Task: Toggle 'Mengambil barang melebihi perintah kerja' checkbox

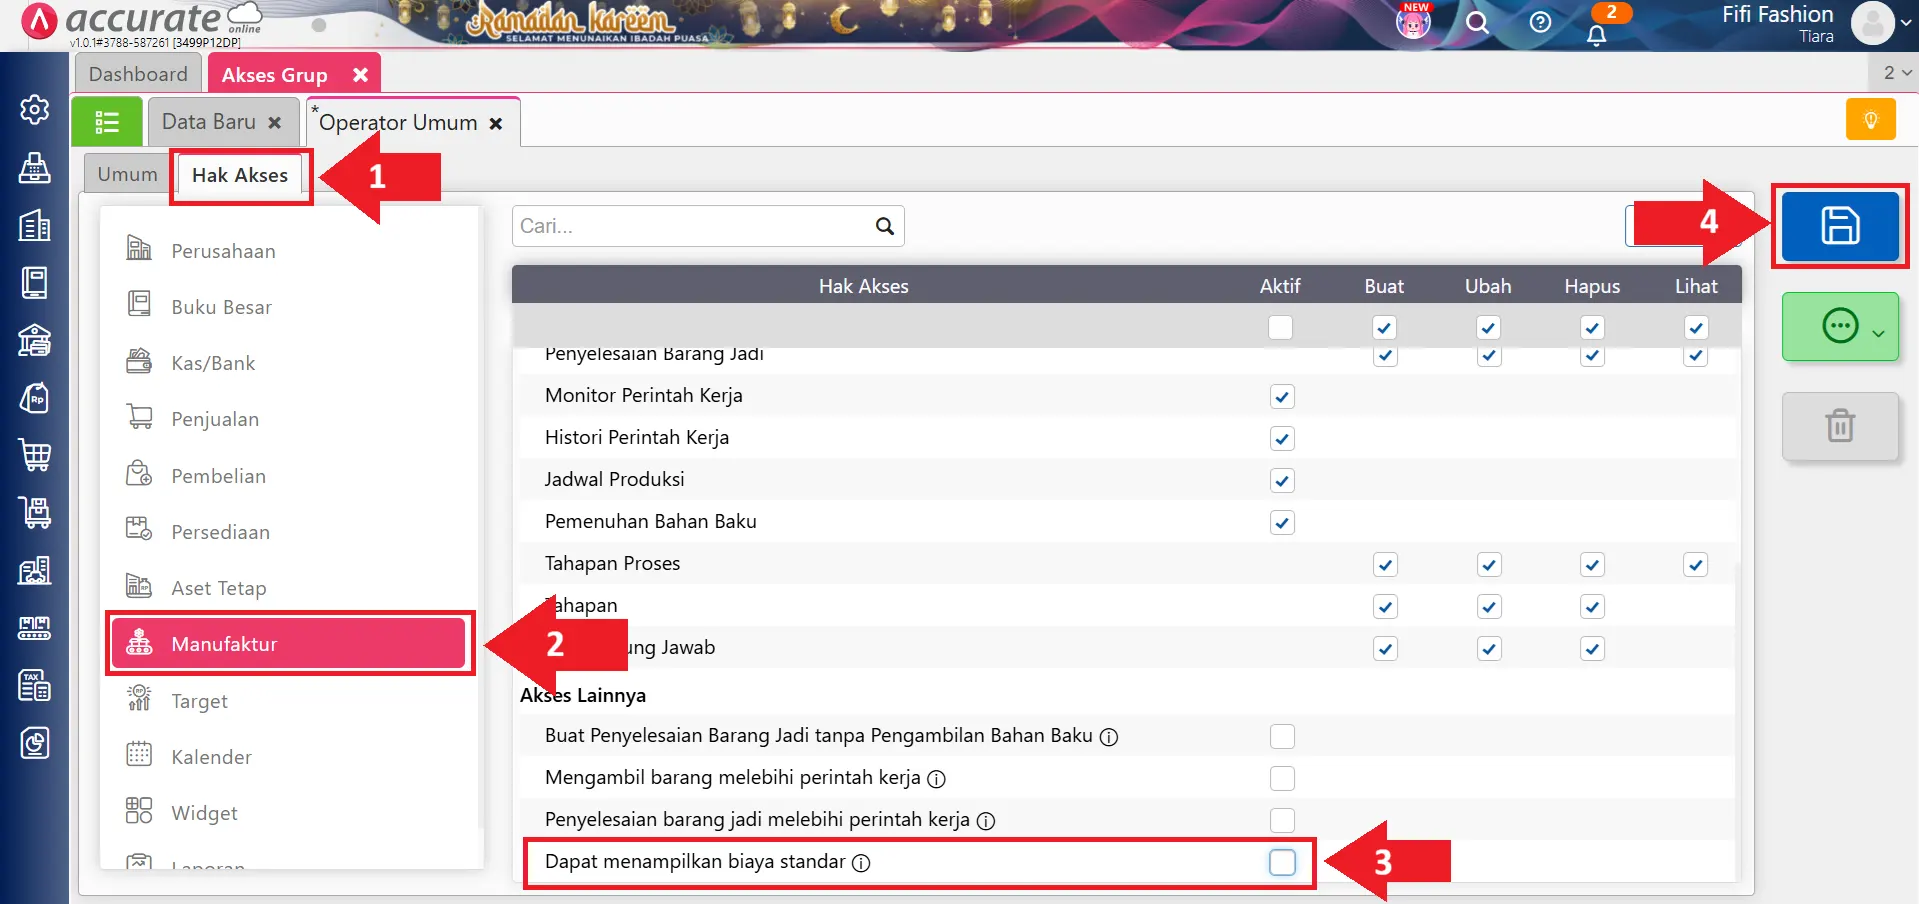Action: point(1281,778)
